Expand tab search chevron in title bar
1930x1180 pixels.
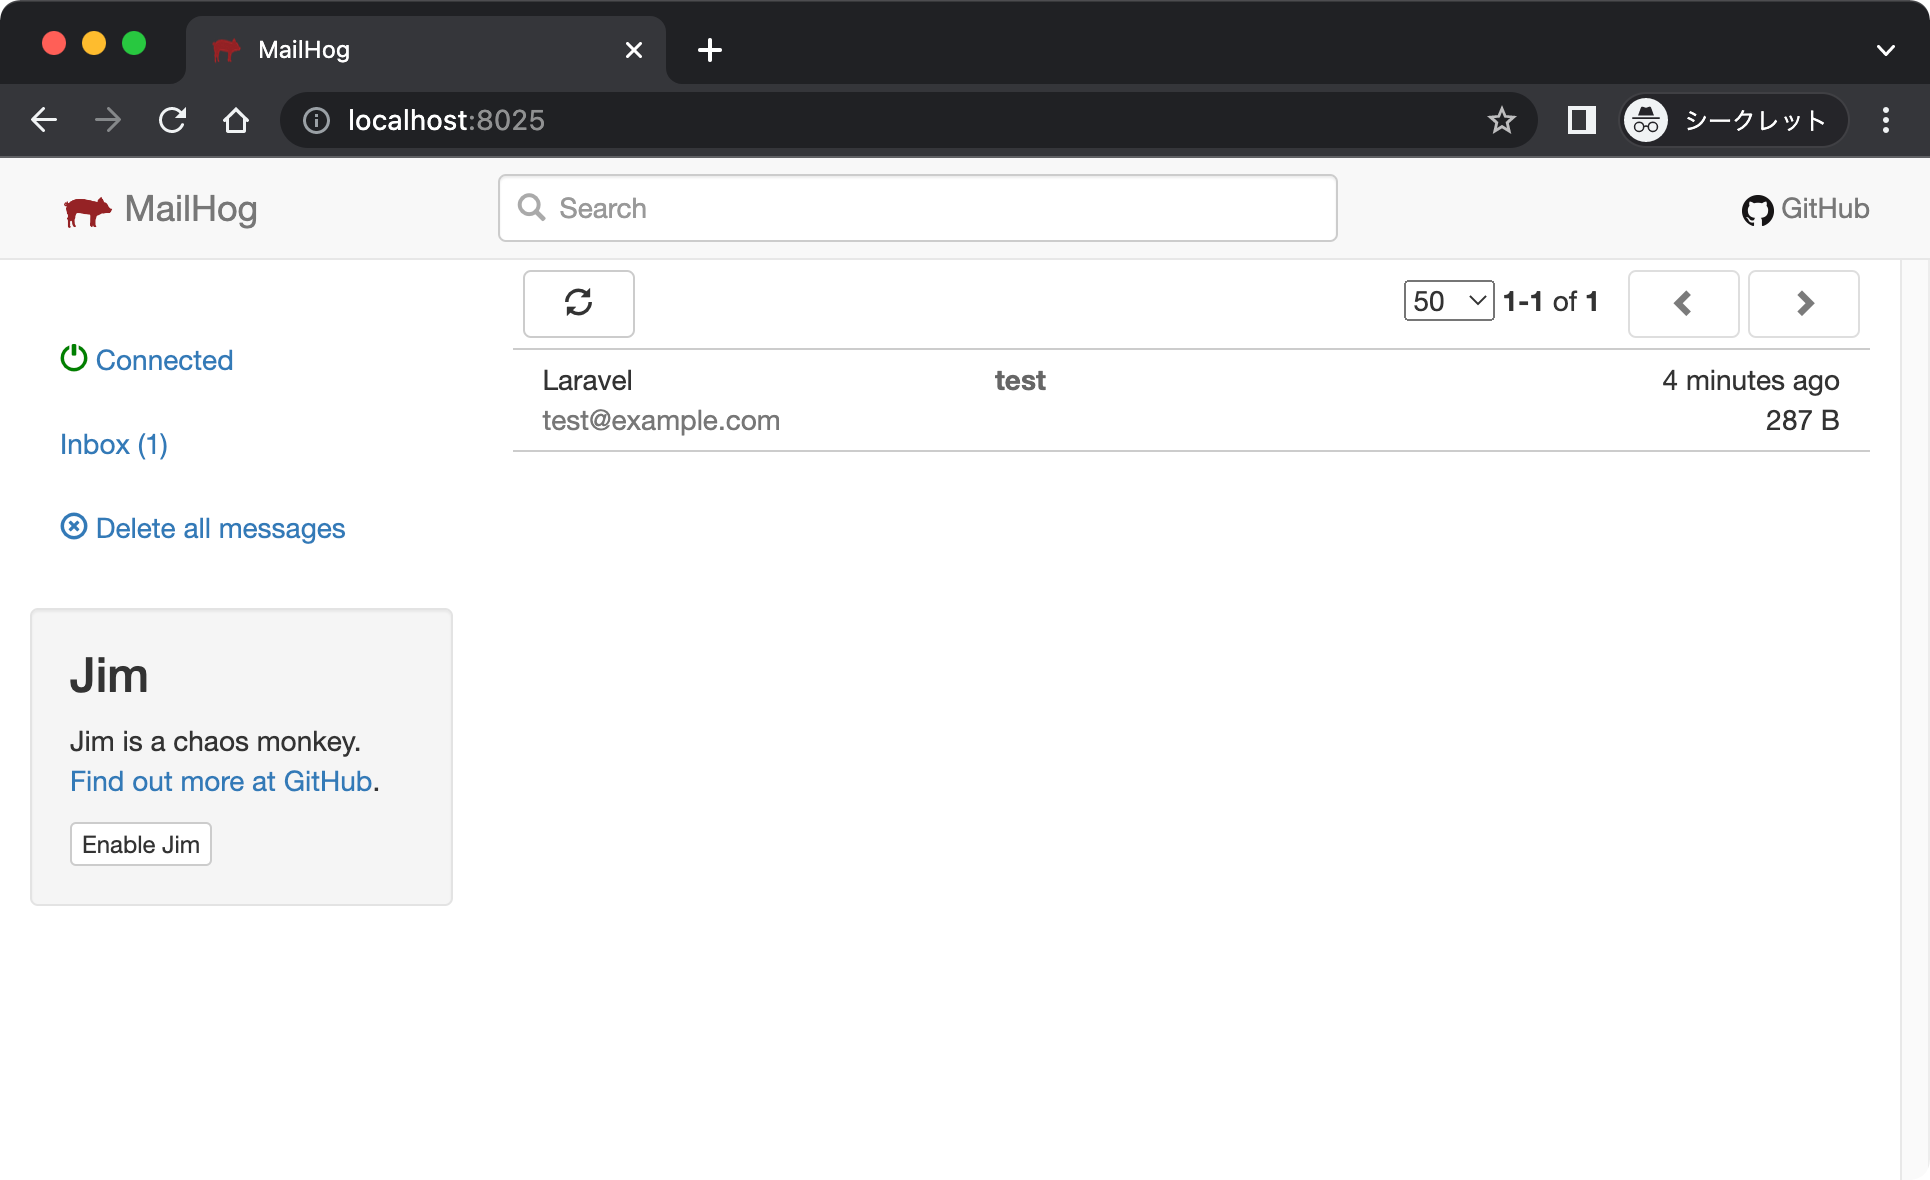click(1885, 50)
